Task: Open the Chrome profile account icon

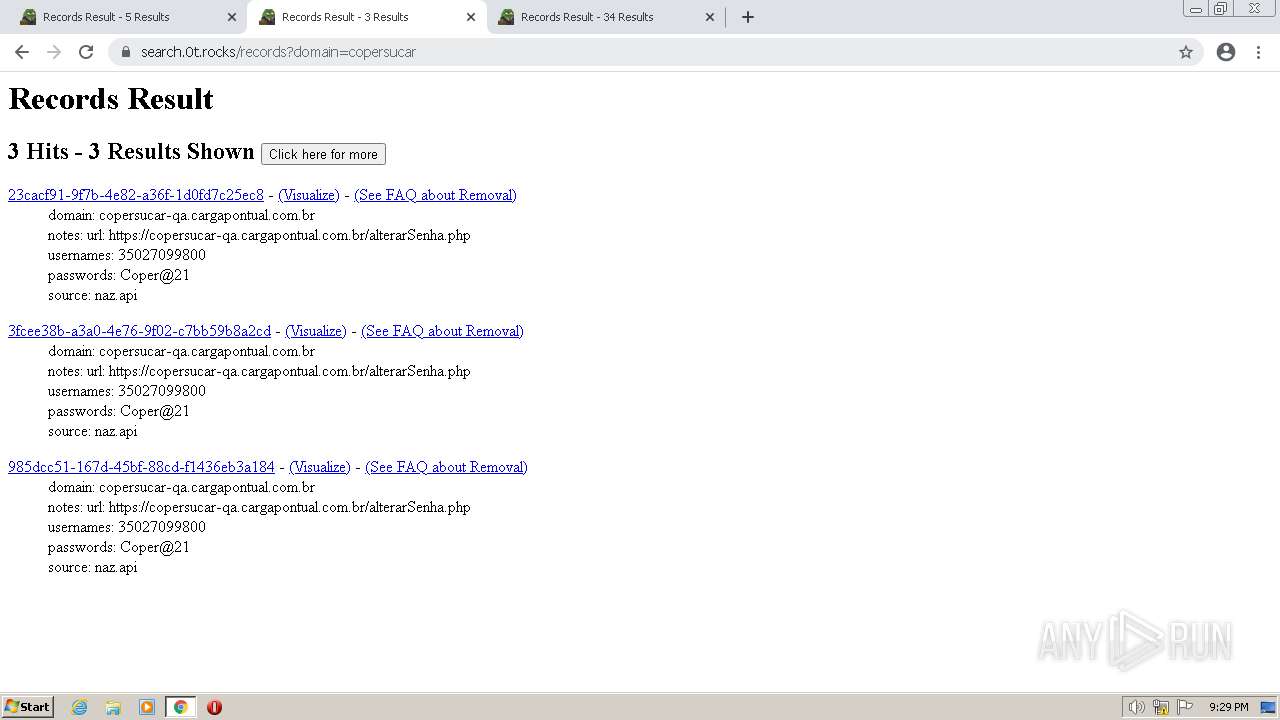Action: click(x=1226, y=52)
